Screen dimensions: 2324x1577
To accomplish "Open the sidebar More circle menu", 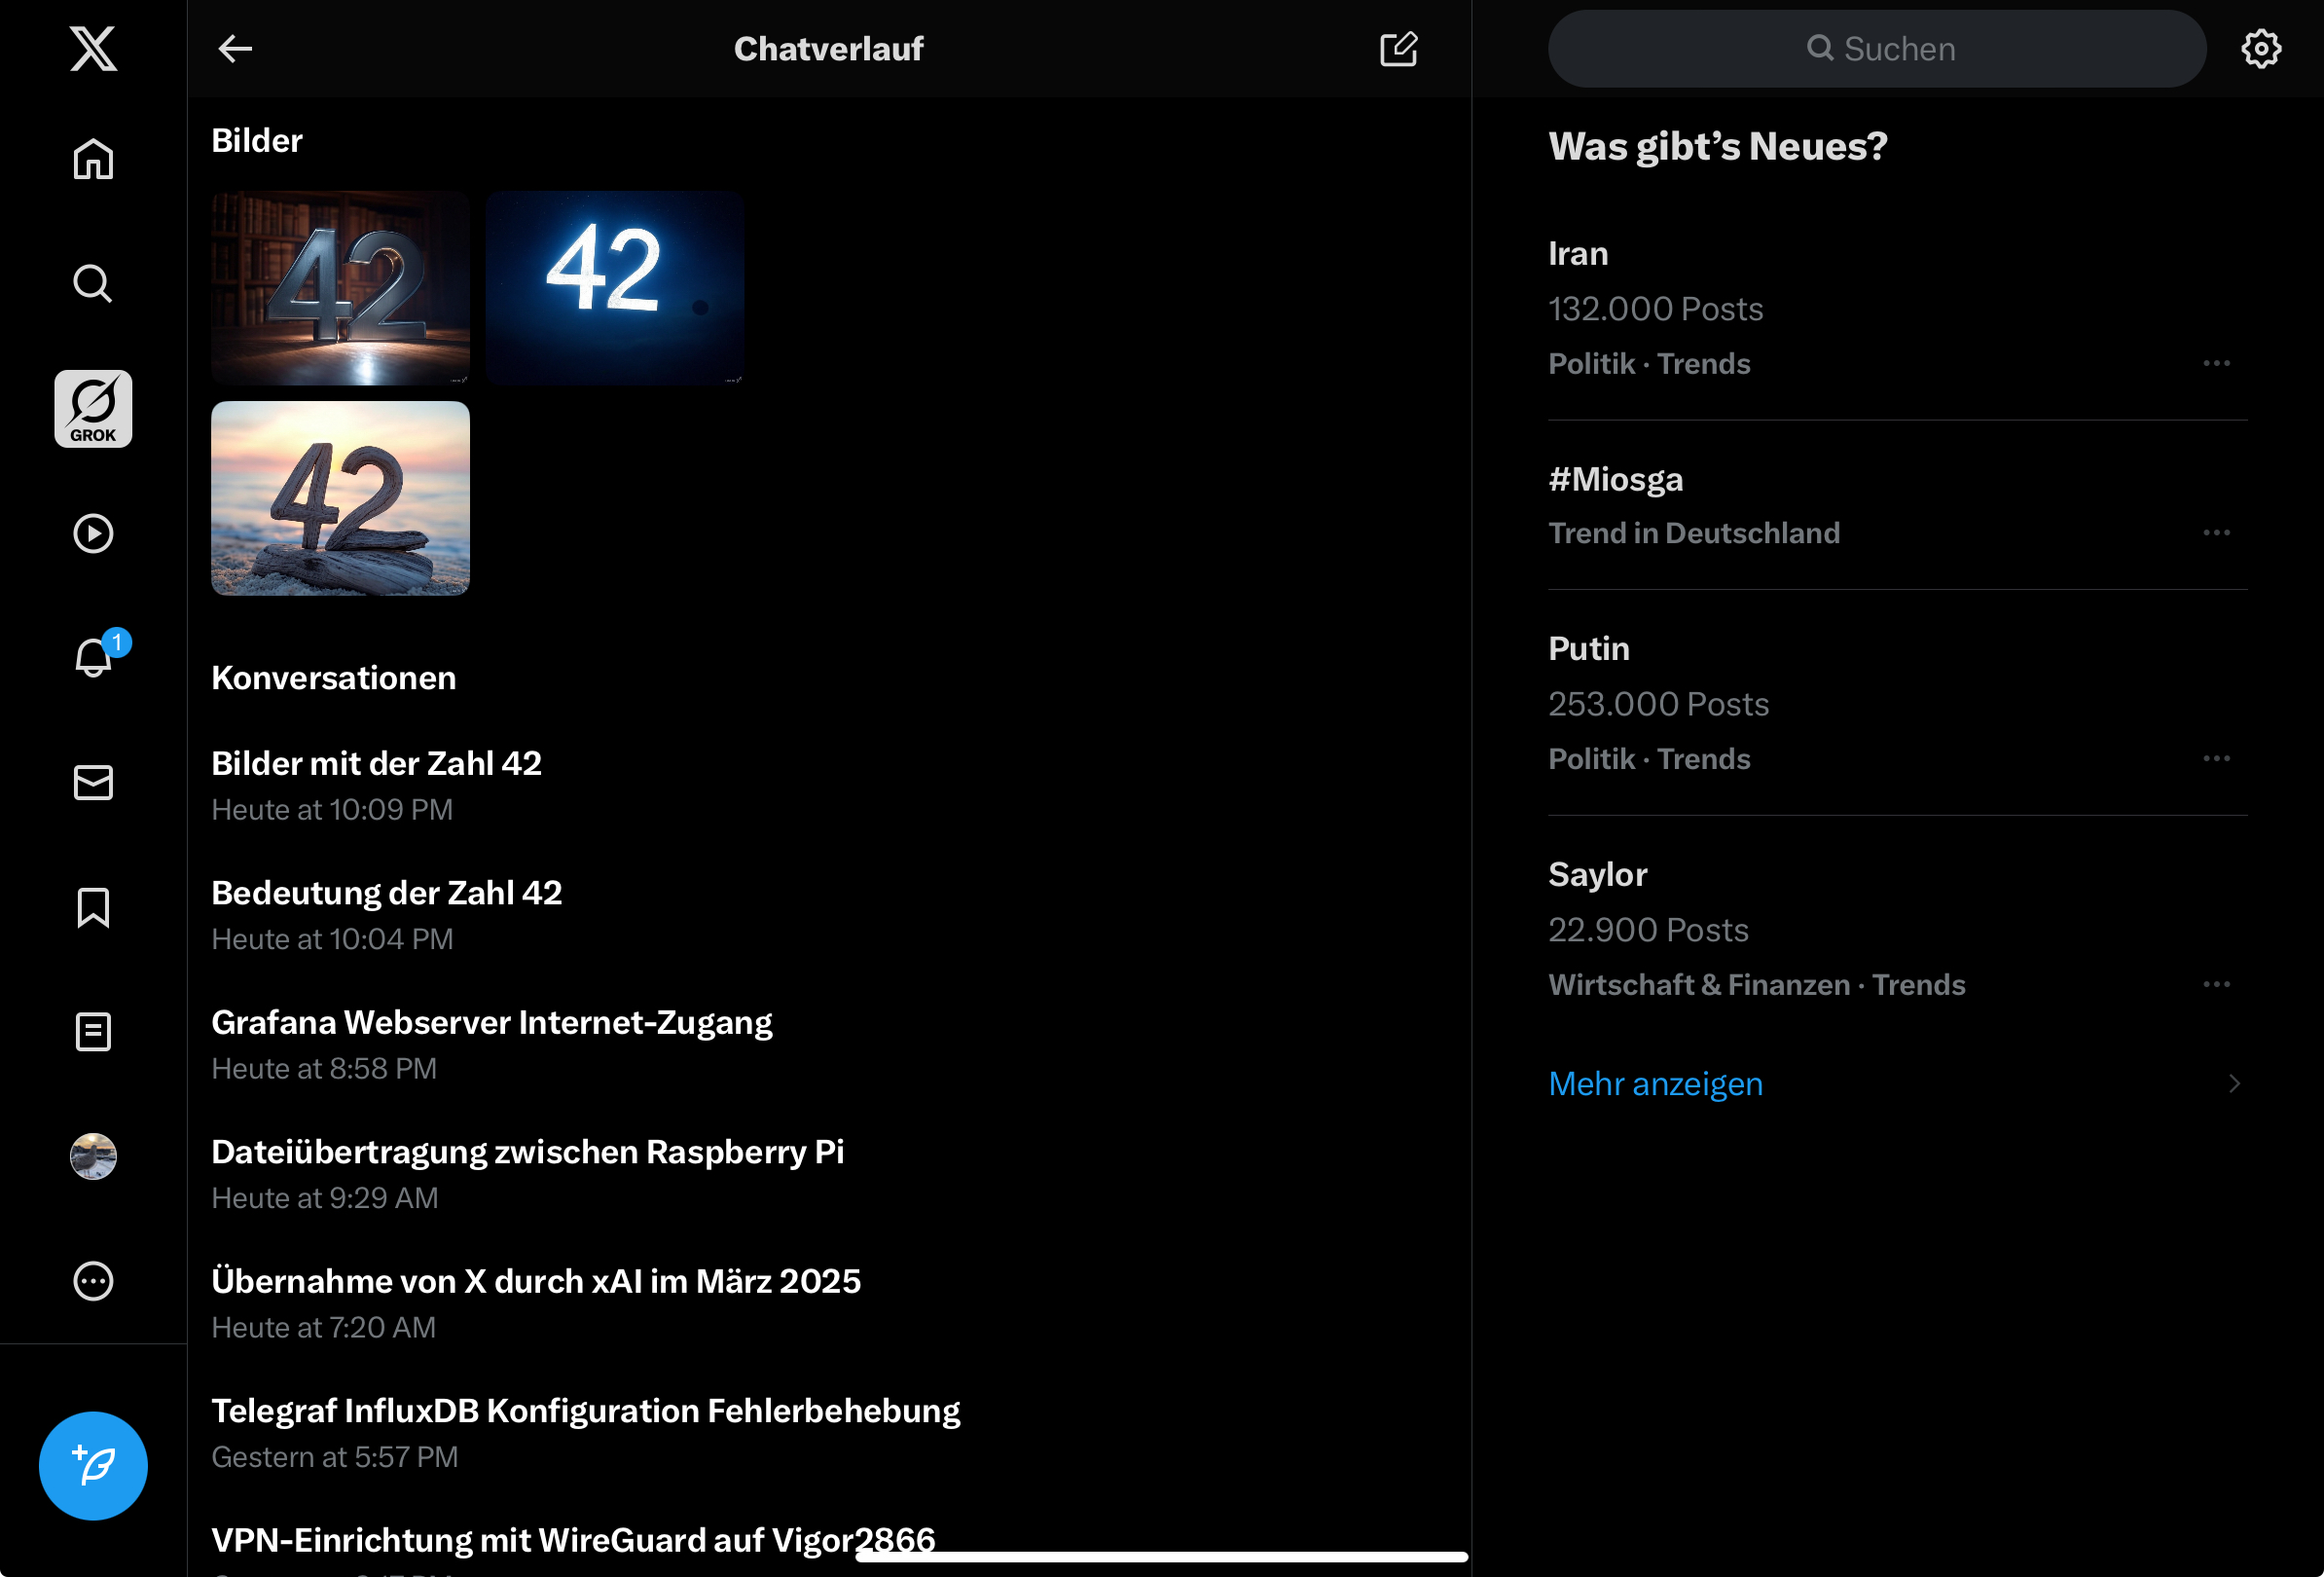I will coord(93,1281).
